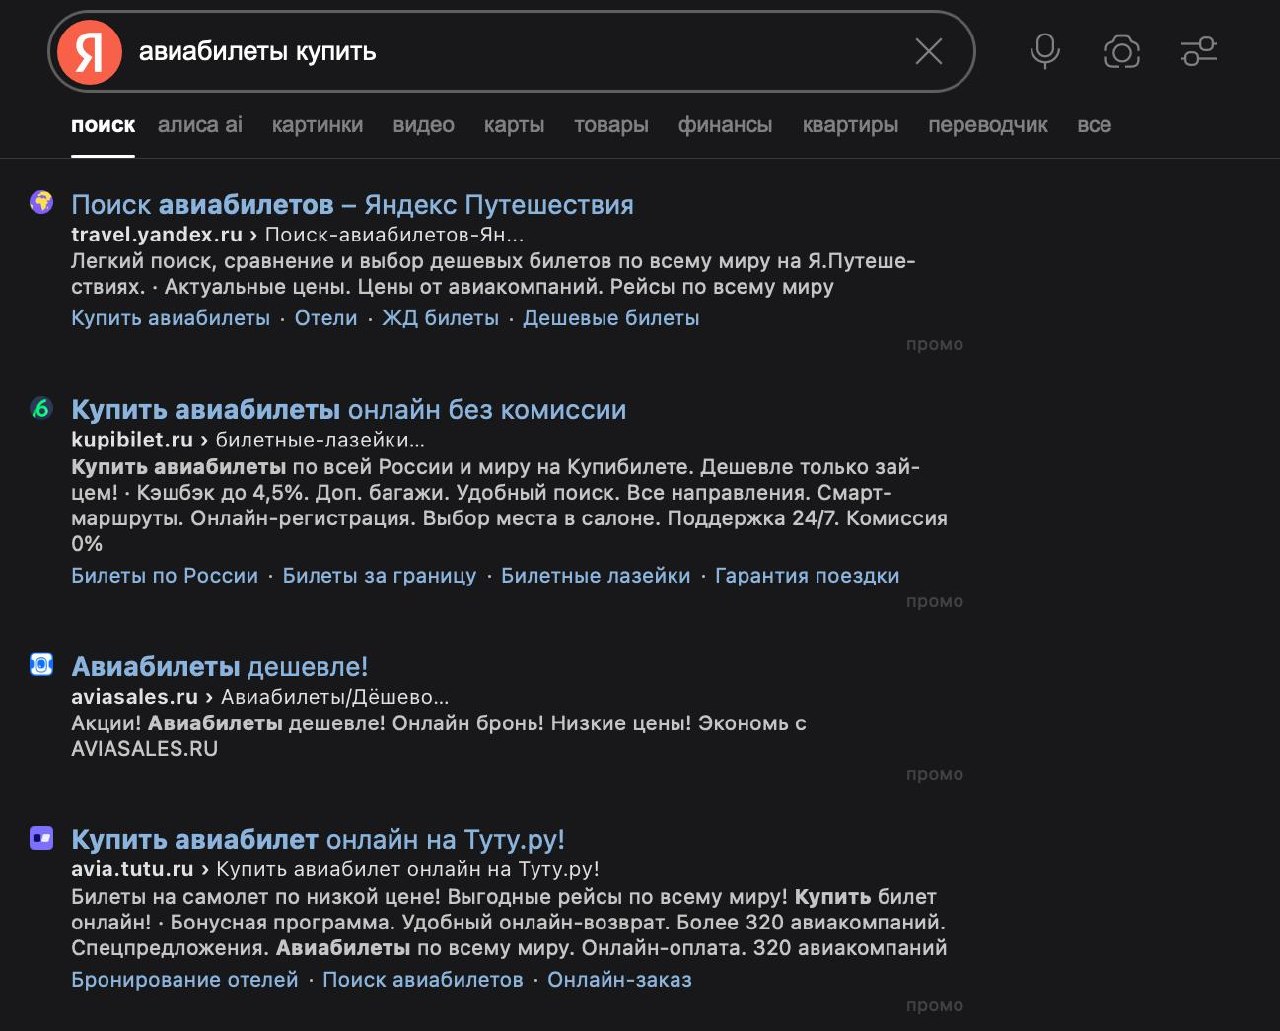Open image search via the camera icon
This screenshot has width=1280, height=1031.
point(1121,51)
